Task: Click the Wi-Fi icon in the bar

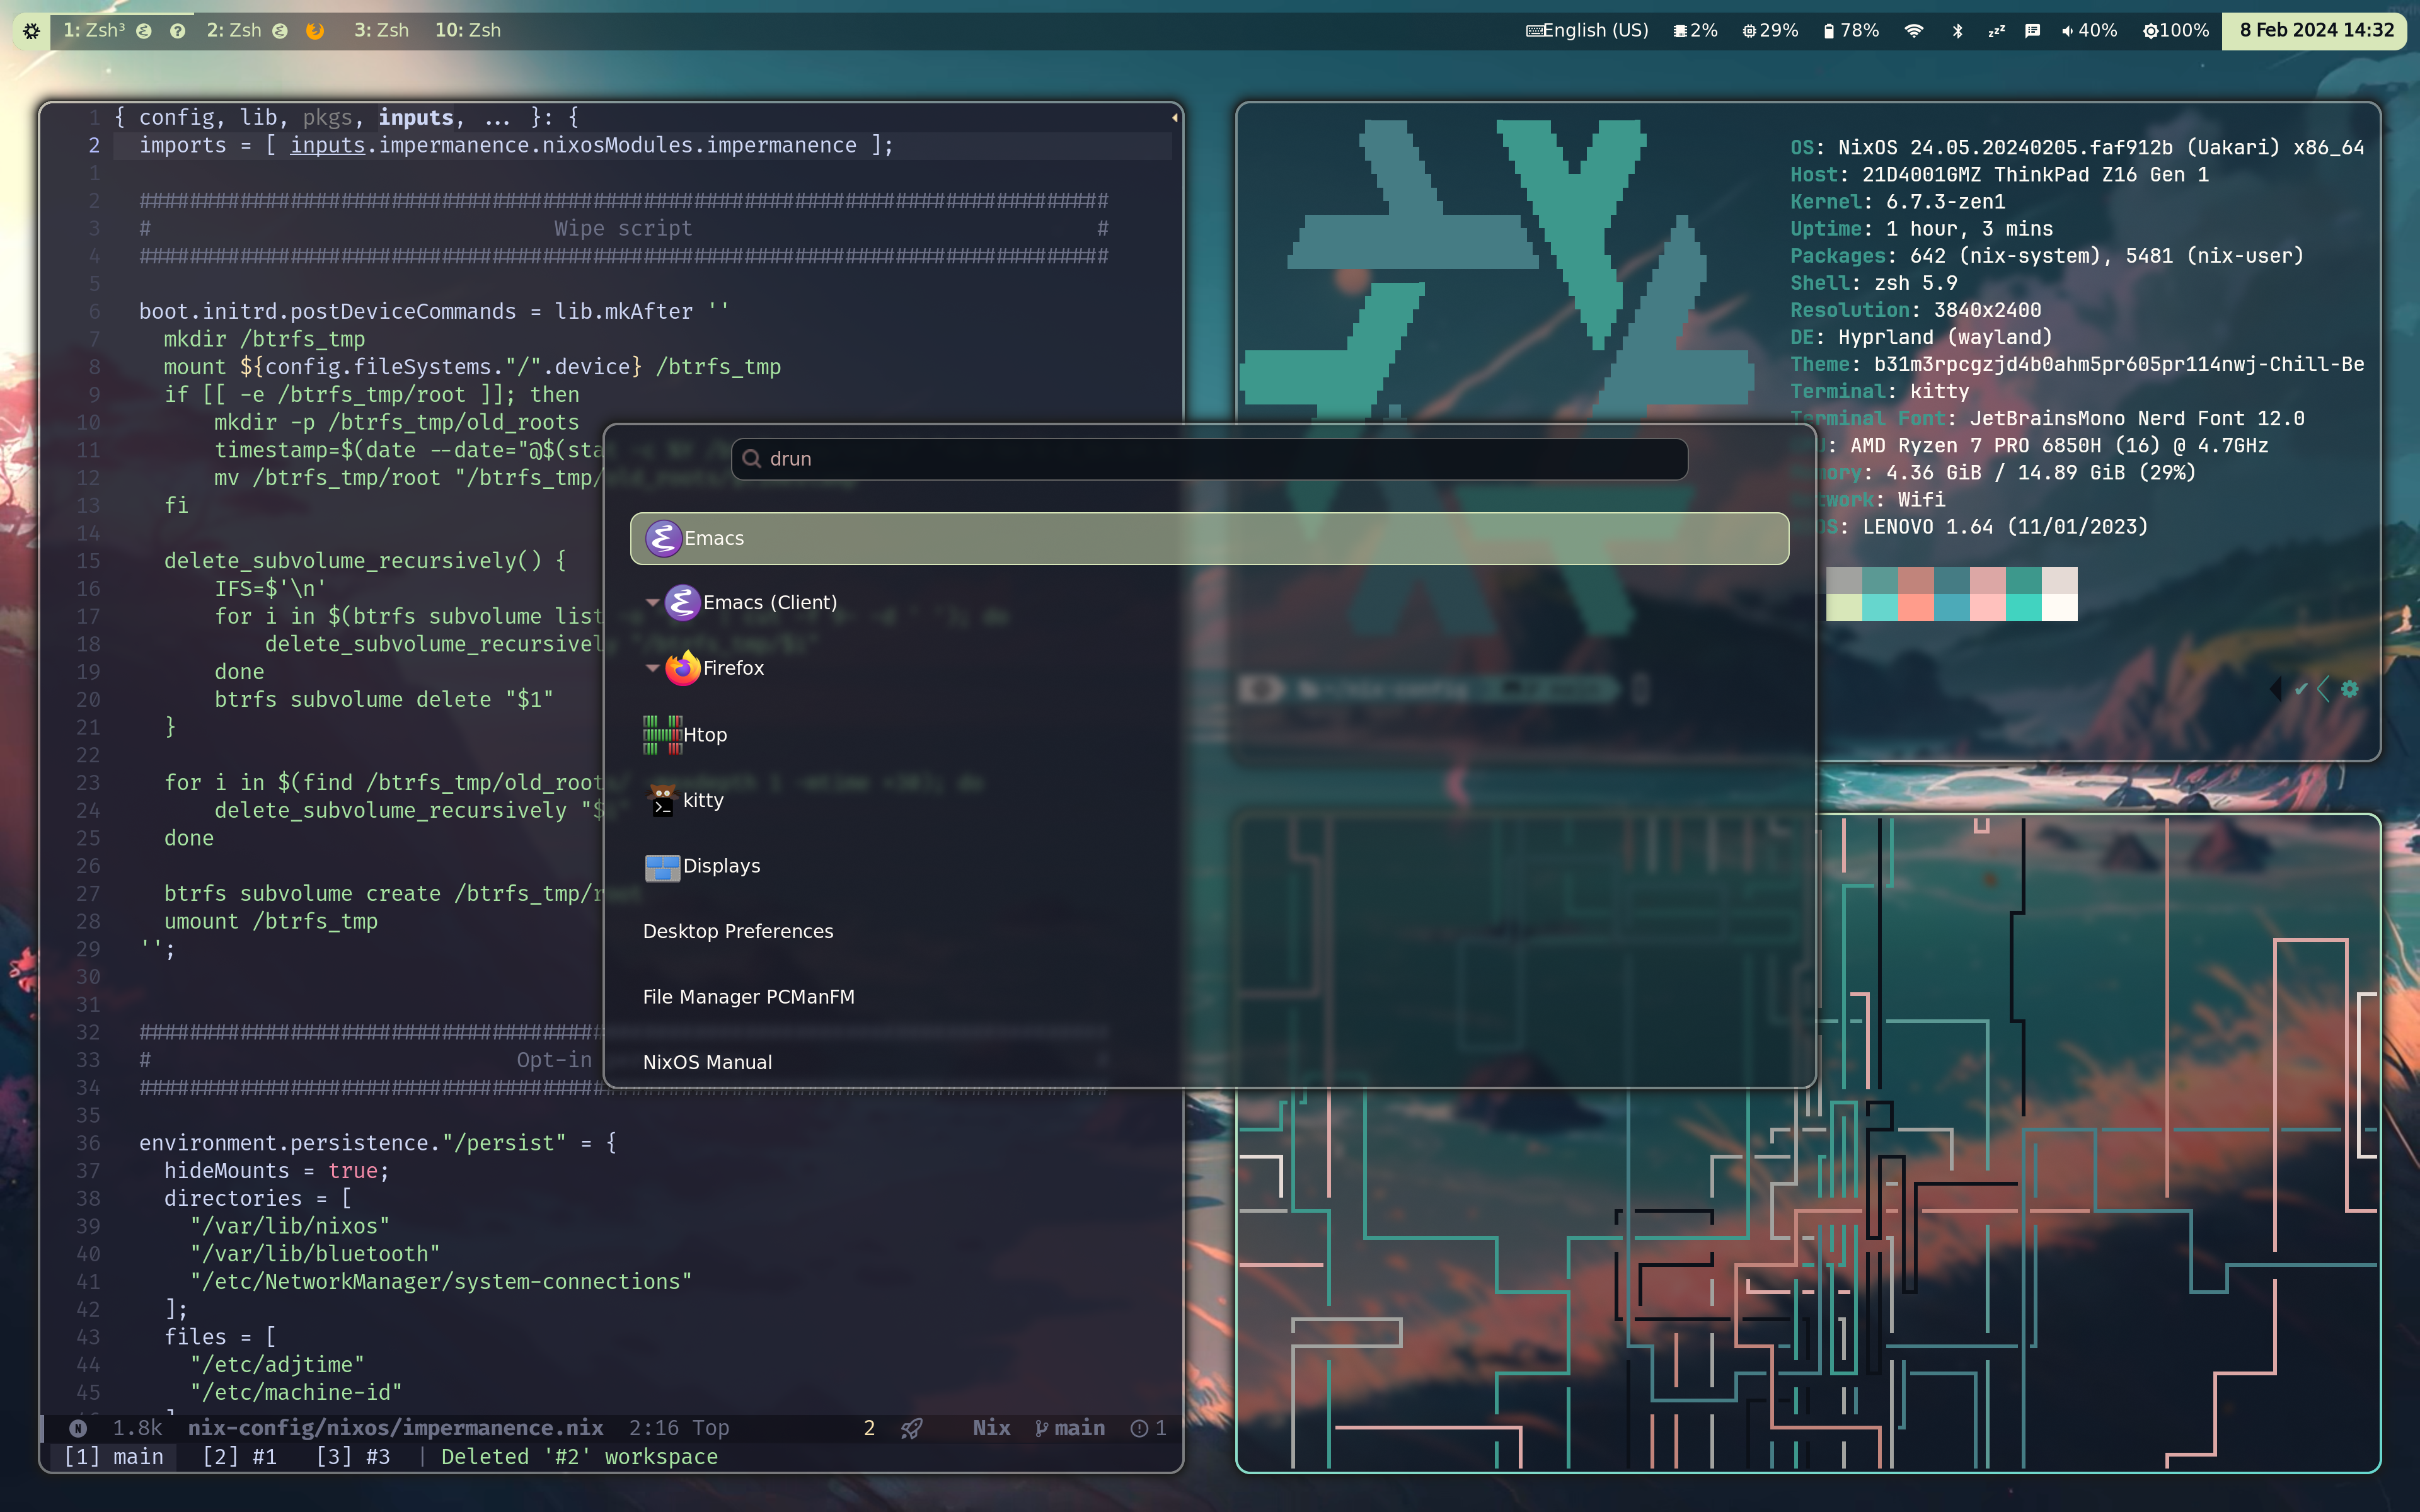Action: pos(1914,31)
